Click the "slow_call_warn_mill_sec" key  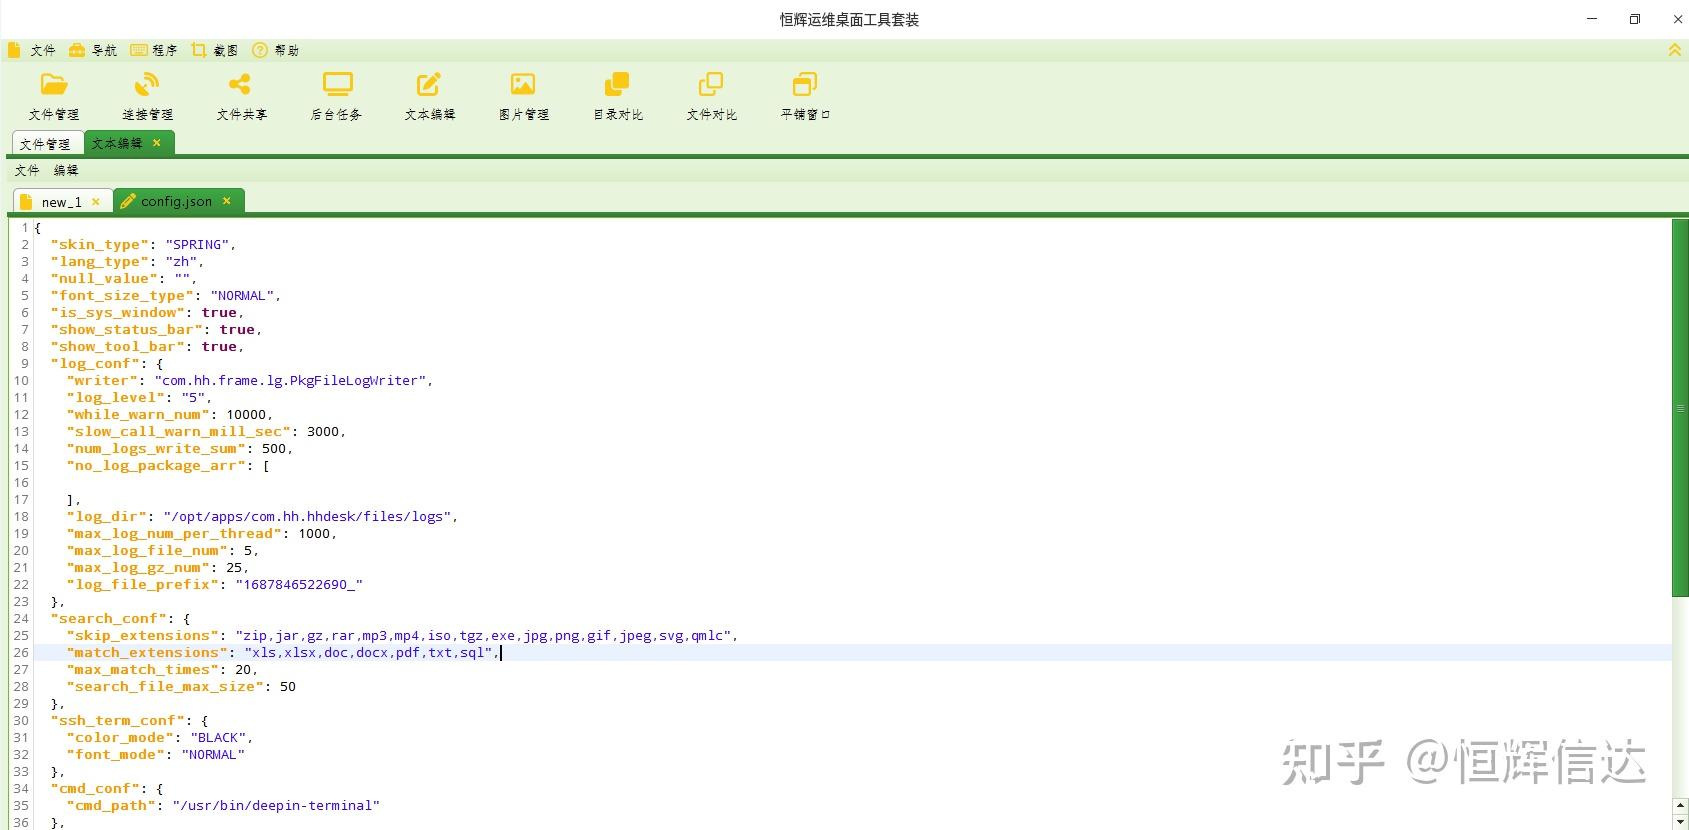tap(179, 431)
